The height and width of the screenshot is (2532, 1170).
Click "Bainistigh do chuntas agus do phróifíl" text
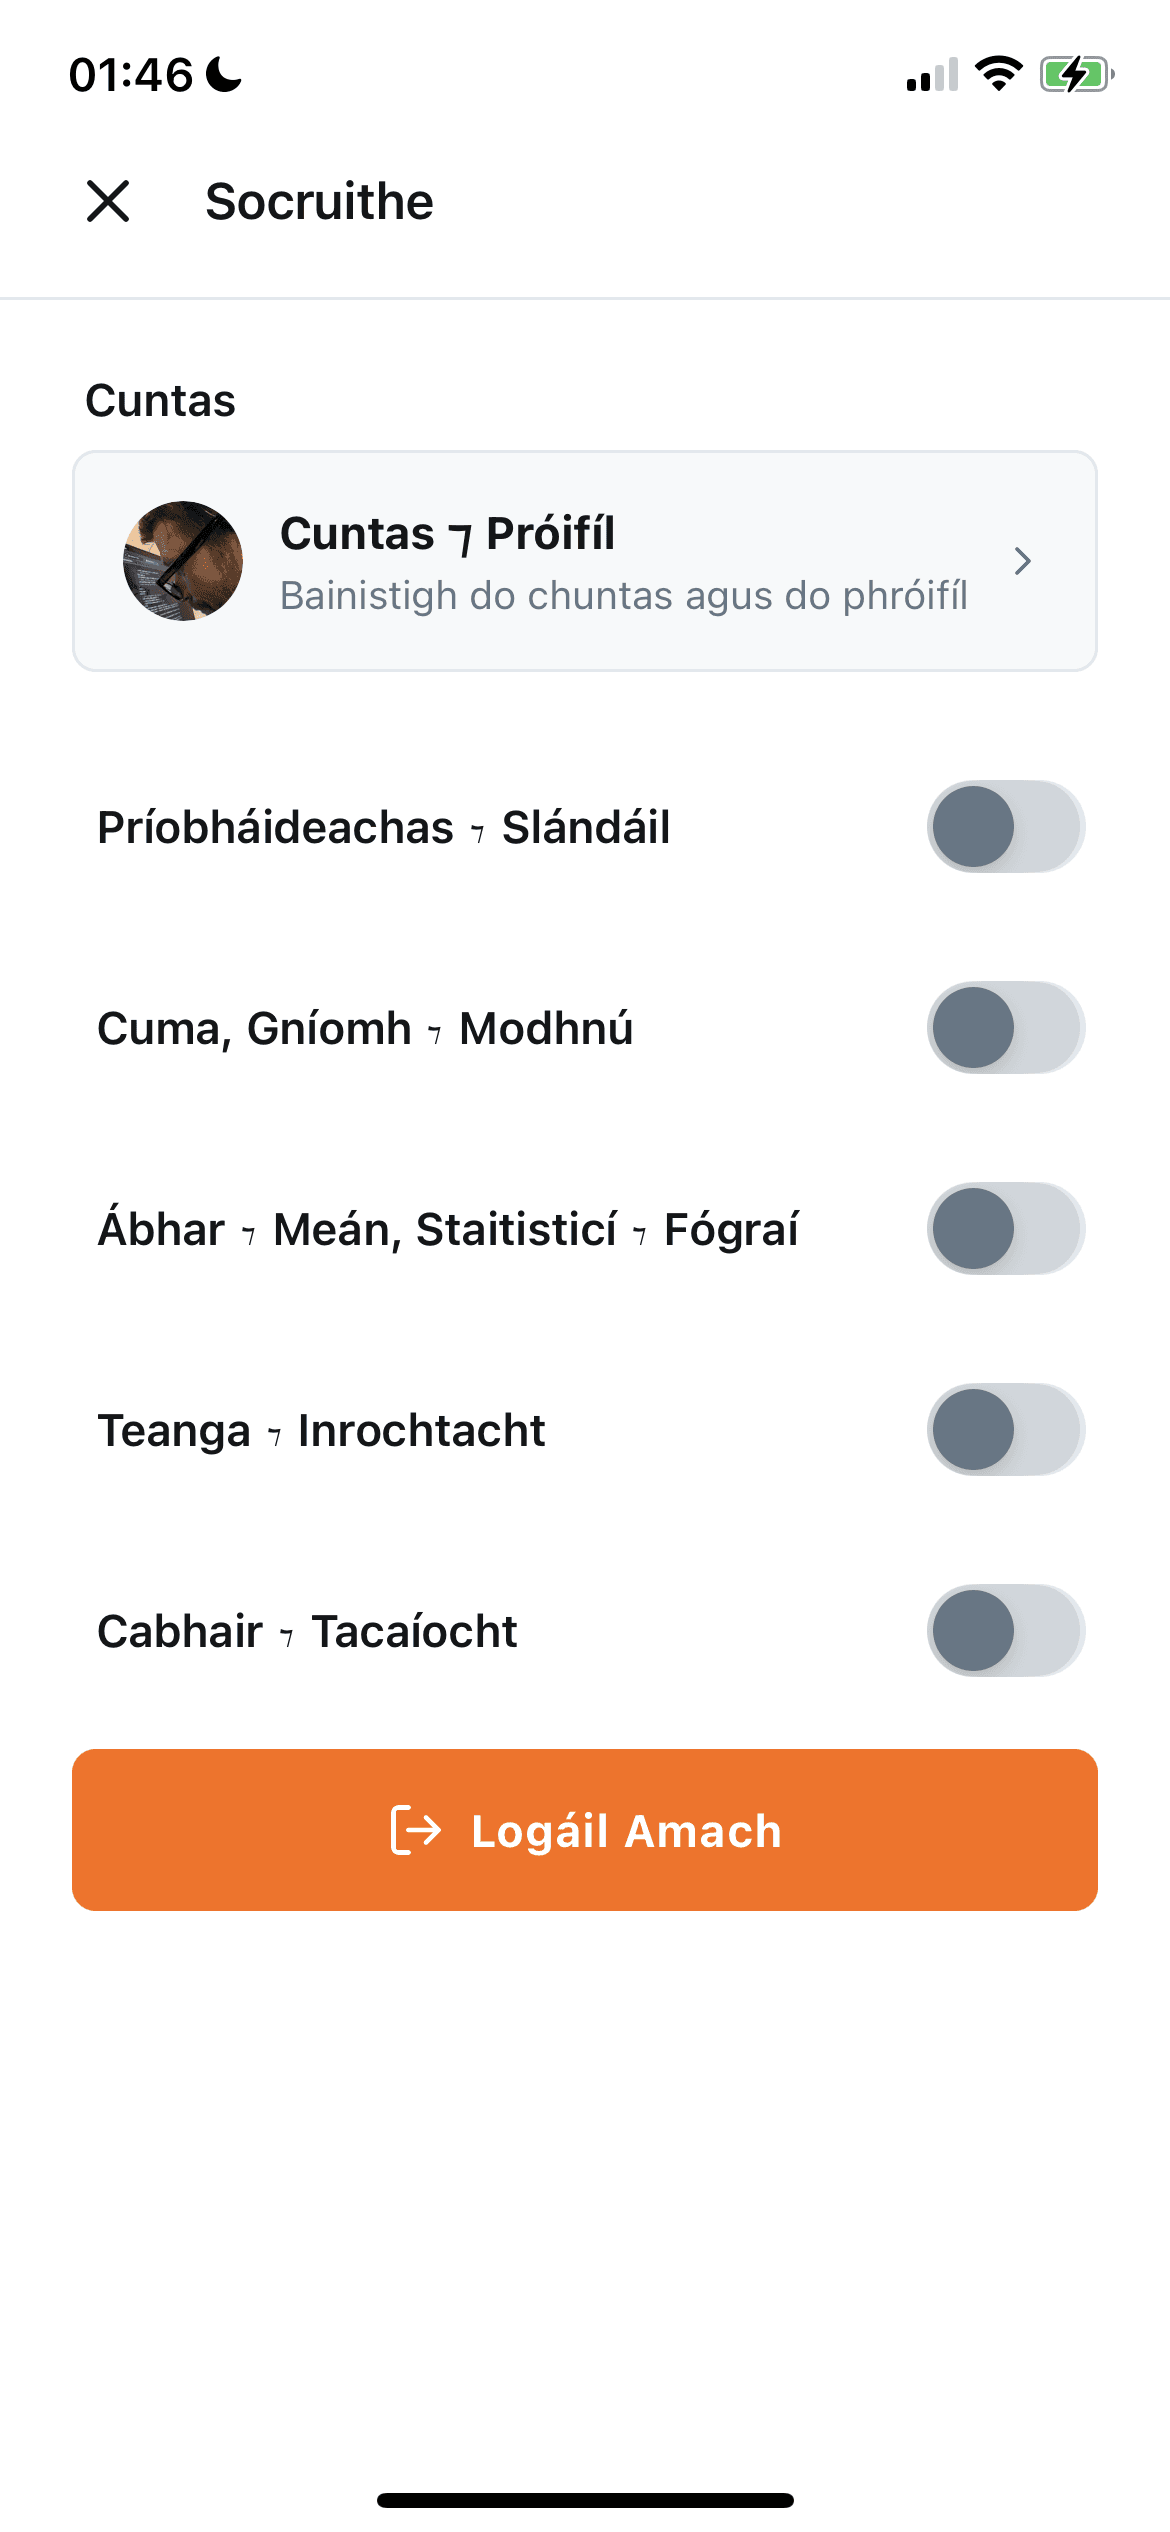624,596
